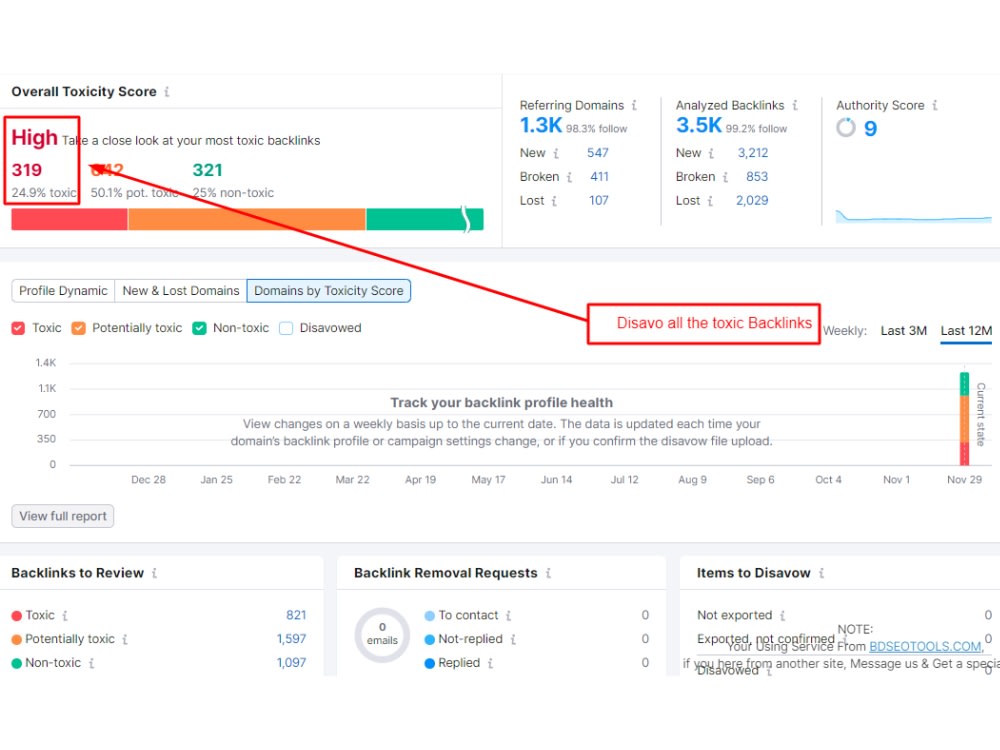This screenshot has width=1000, height=750.
Task: Select Domains by Toxicity Score tab
Action: (x=328, y=291)
